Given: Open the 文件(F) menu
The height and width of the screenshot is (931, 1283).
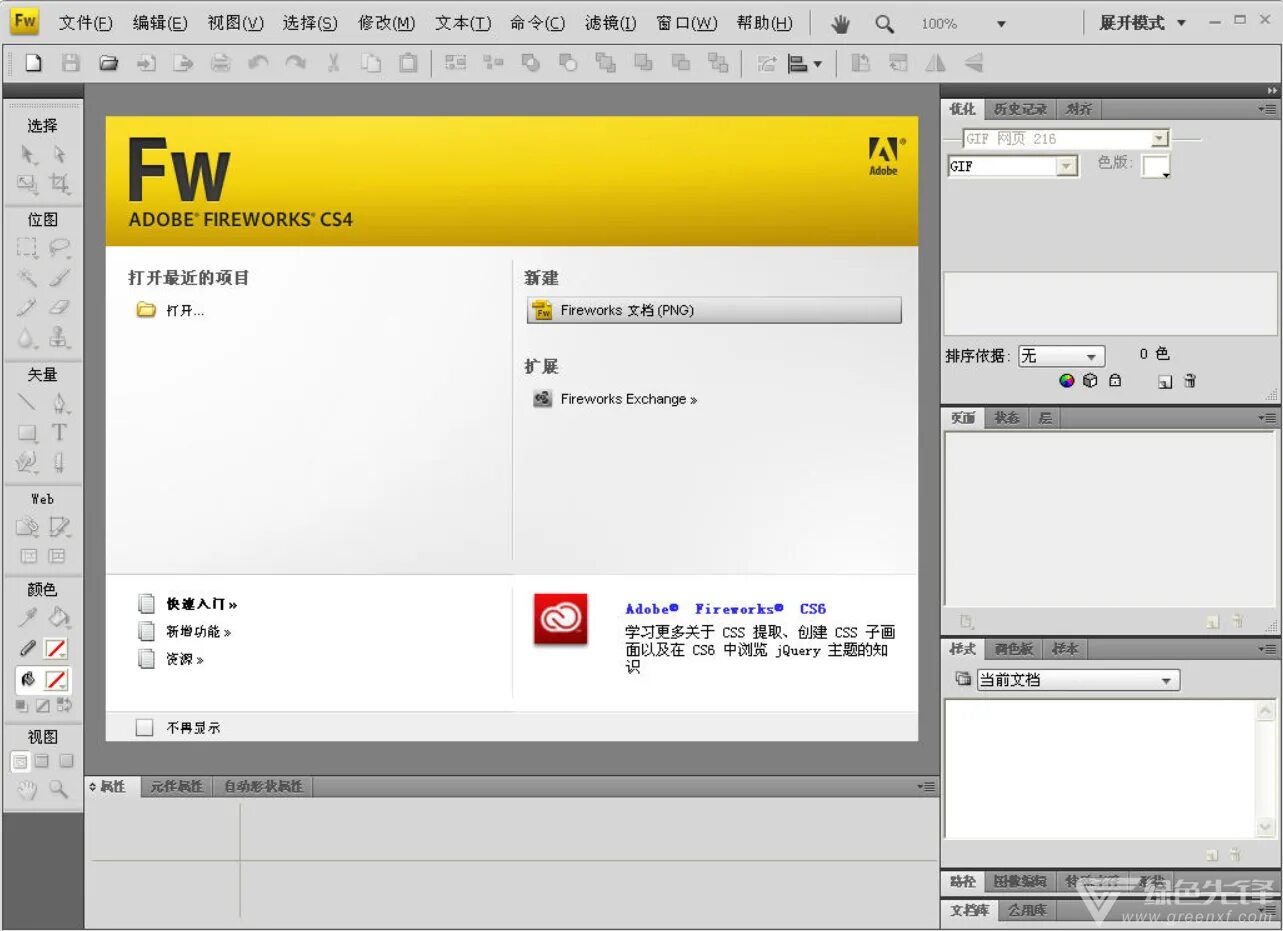Looking at the screenshot, I should [85, 23].
